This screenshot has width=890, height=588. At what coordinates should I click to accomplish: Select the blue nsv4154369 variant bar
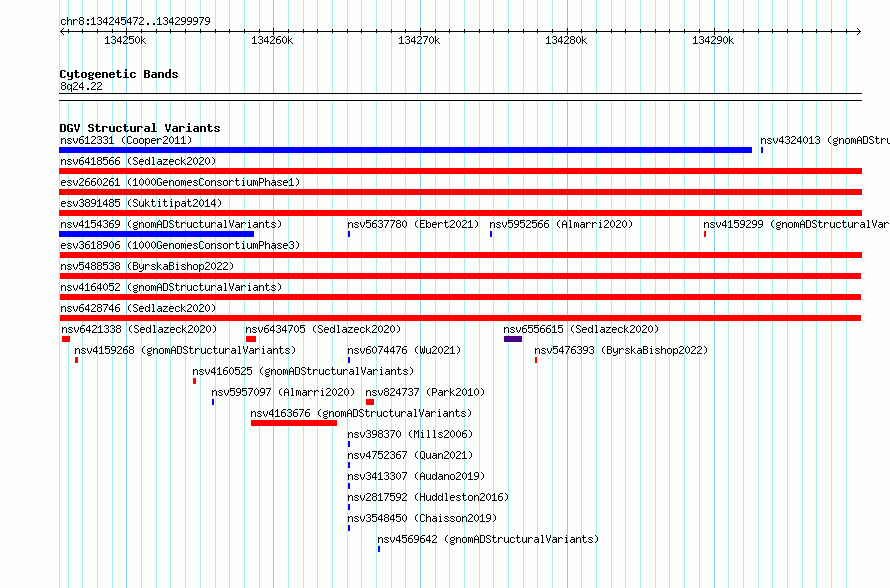coord(157,234)
